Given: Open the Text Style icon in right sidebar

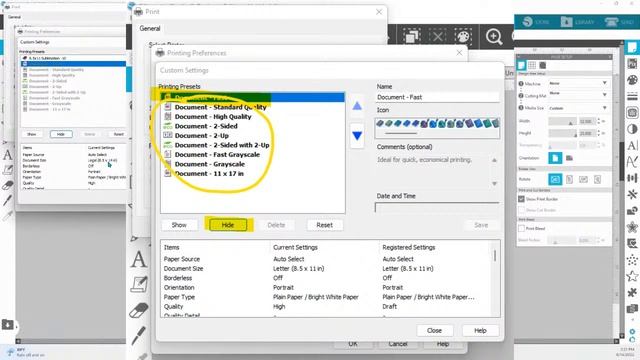Looking at the screenshot, I should [x=632, y=145].
